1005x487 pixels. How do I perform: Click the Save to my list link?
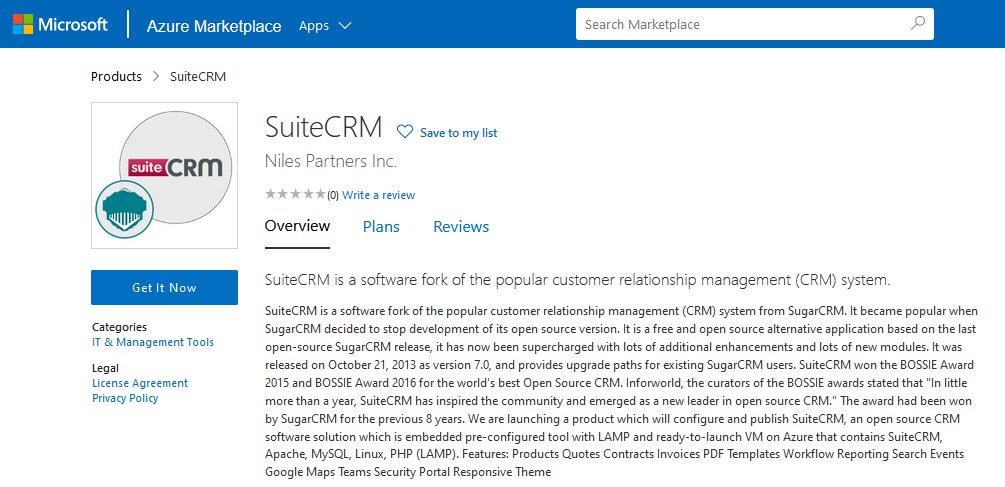pyautogui.click(x=458, y=133)
